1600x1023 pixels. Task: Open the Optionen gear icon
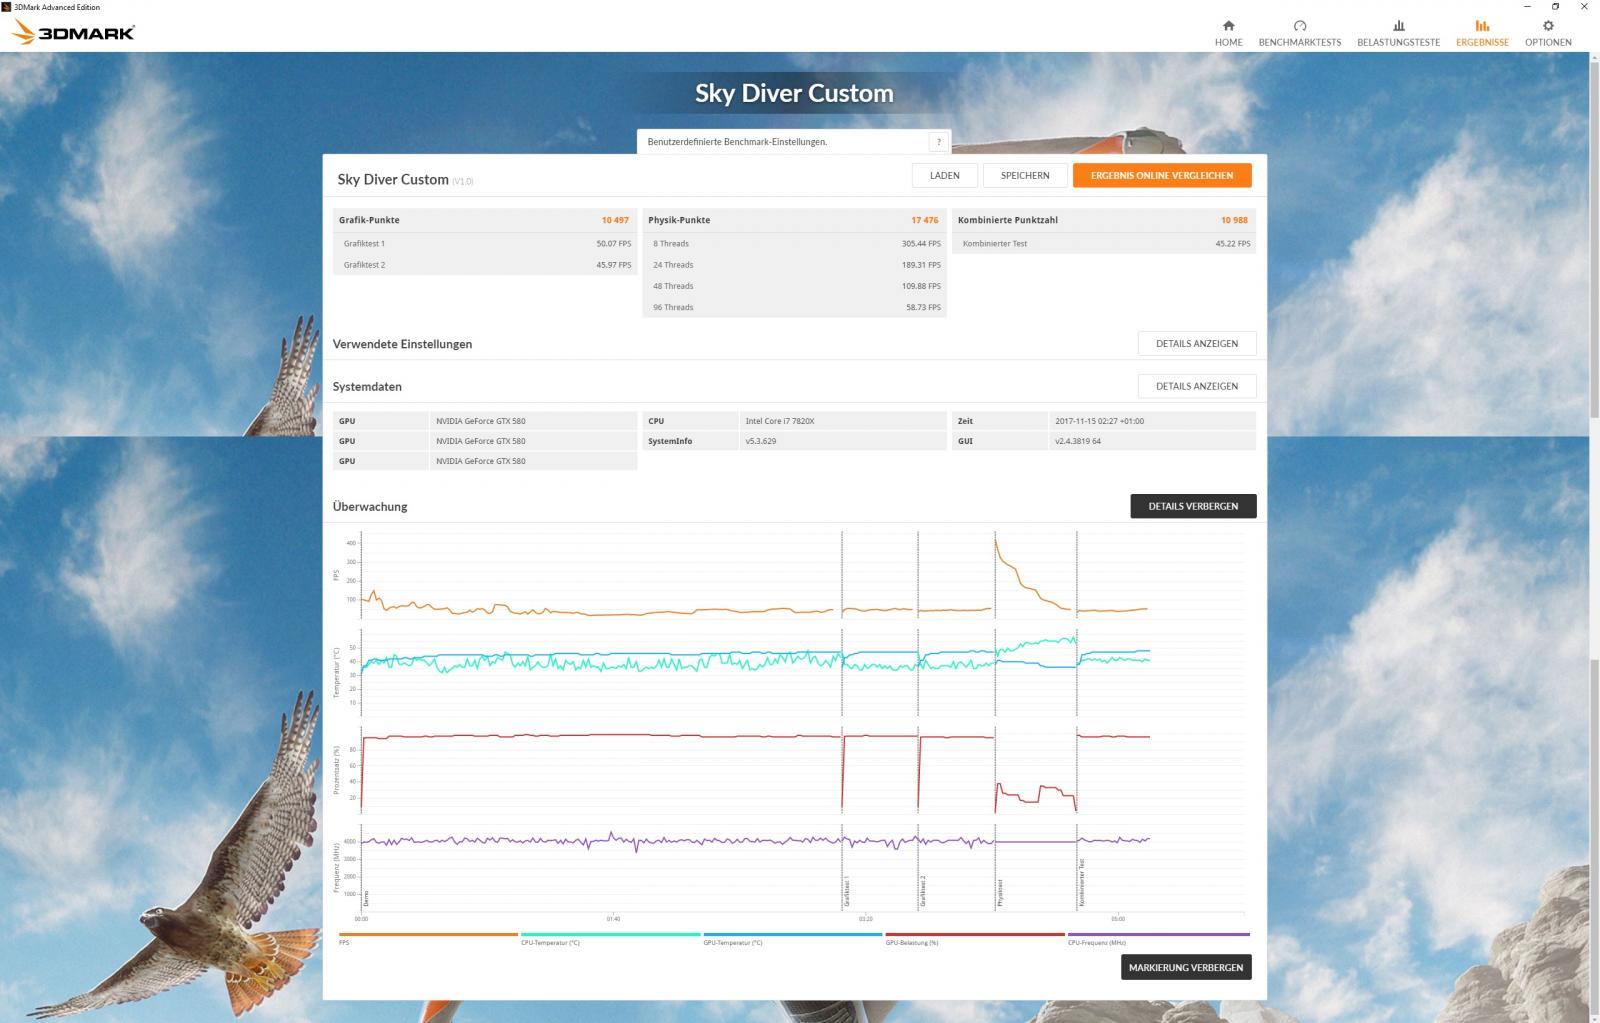[x=1548, y=25]
